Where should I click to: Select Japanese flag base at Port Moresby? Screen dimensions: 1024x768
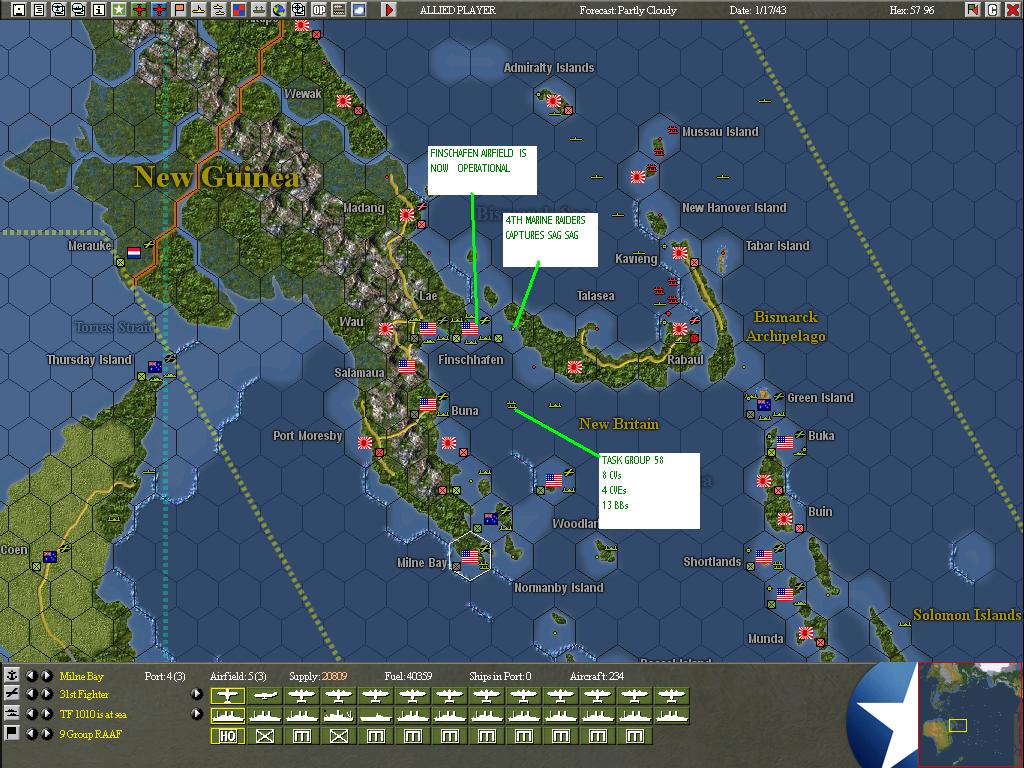coord(365,442)
